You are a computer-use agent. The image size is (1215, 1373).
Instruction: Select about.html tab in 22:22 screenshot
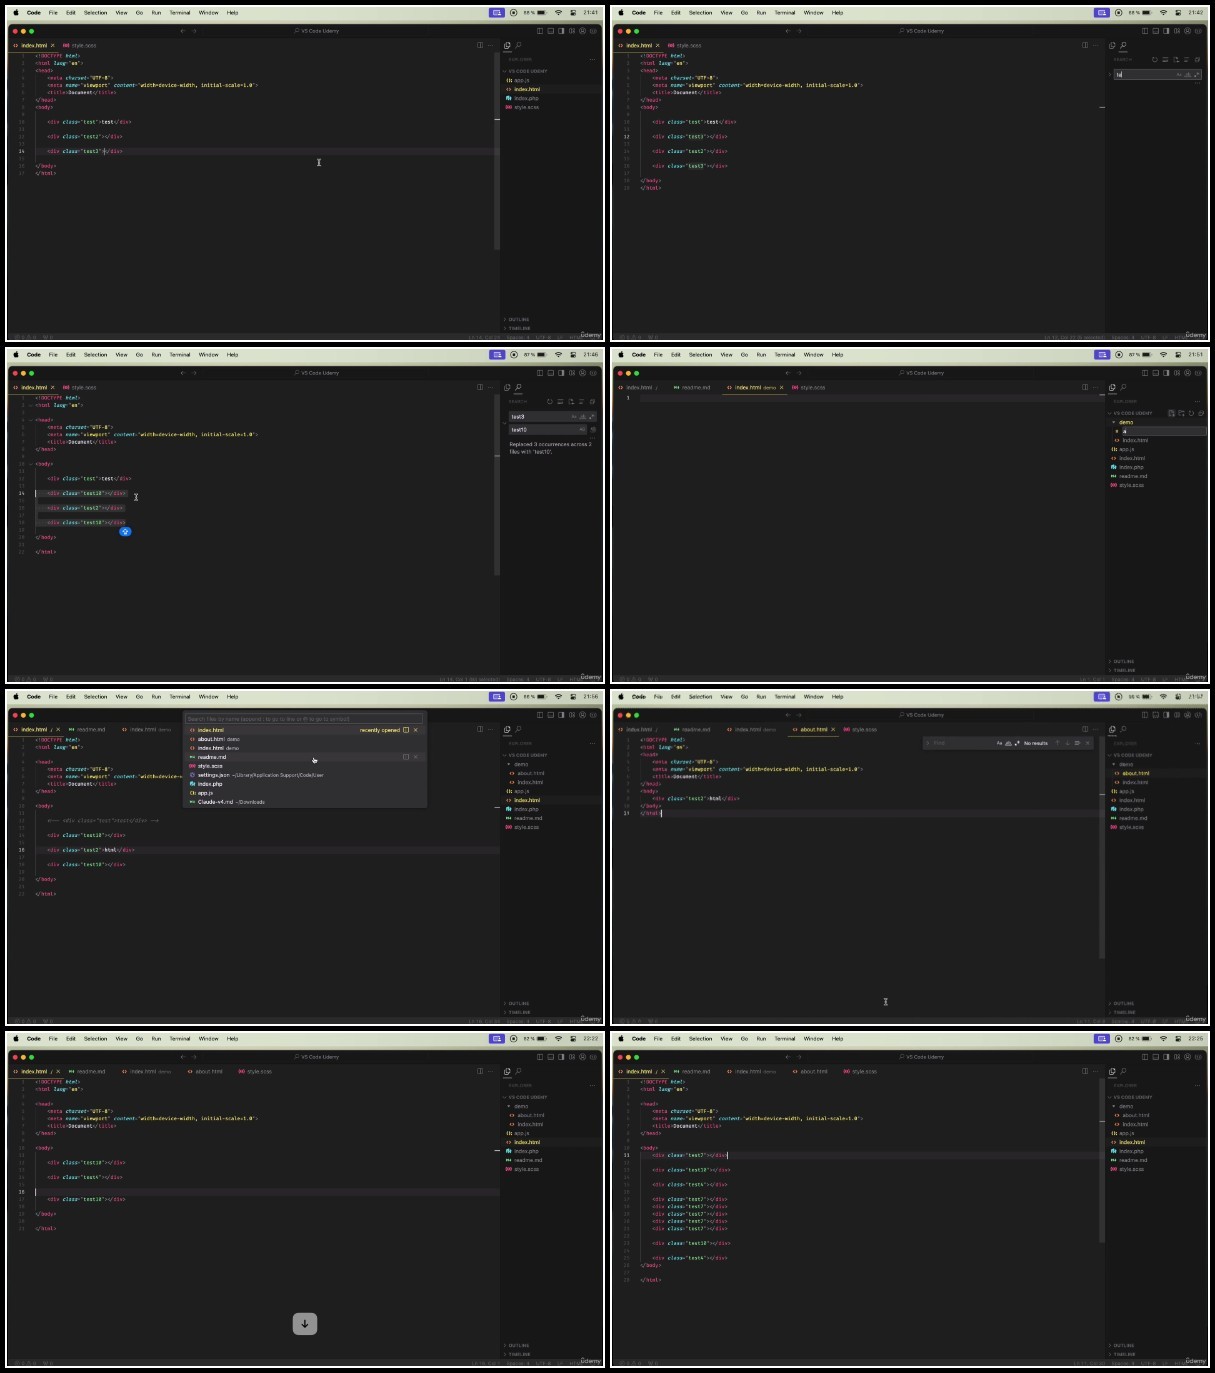pos(205,1071)
